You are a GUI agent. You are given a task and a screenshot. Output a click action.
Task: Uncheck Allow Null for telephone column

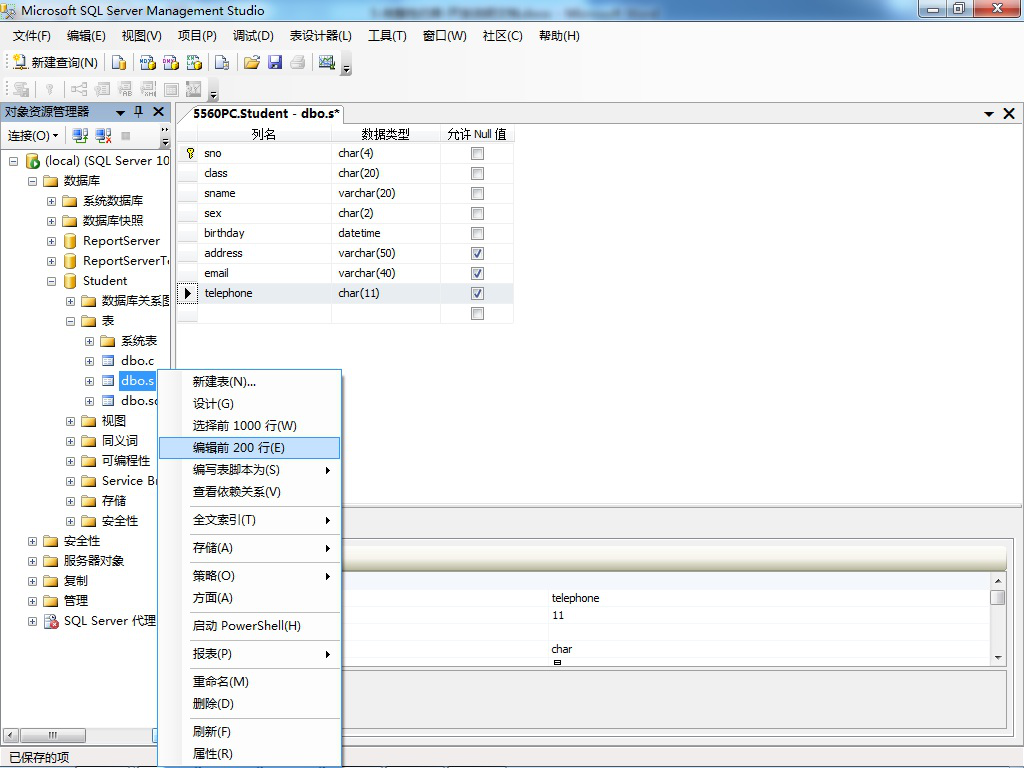[477, 293]
